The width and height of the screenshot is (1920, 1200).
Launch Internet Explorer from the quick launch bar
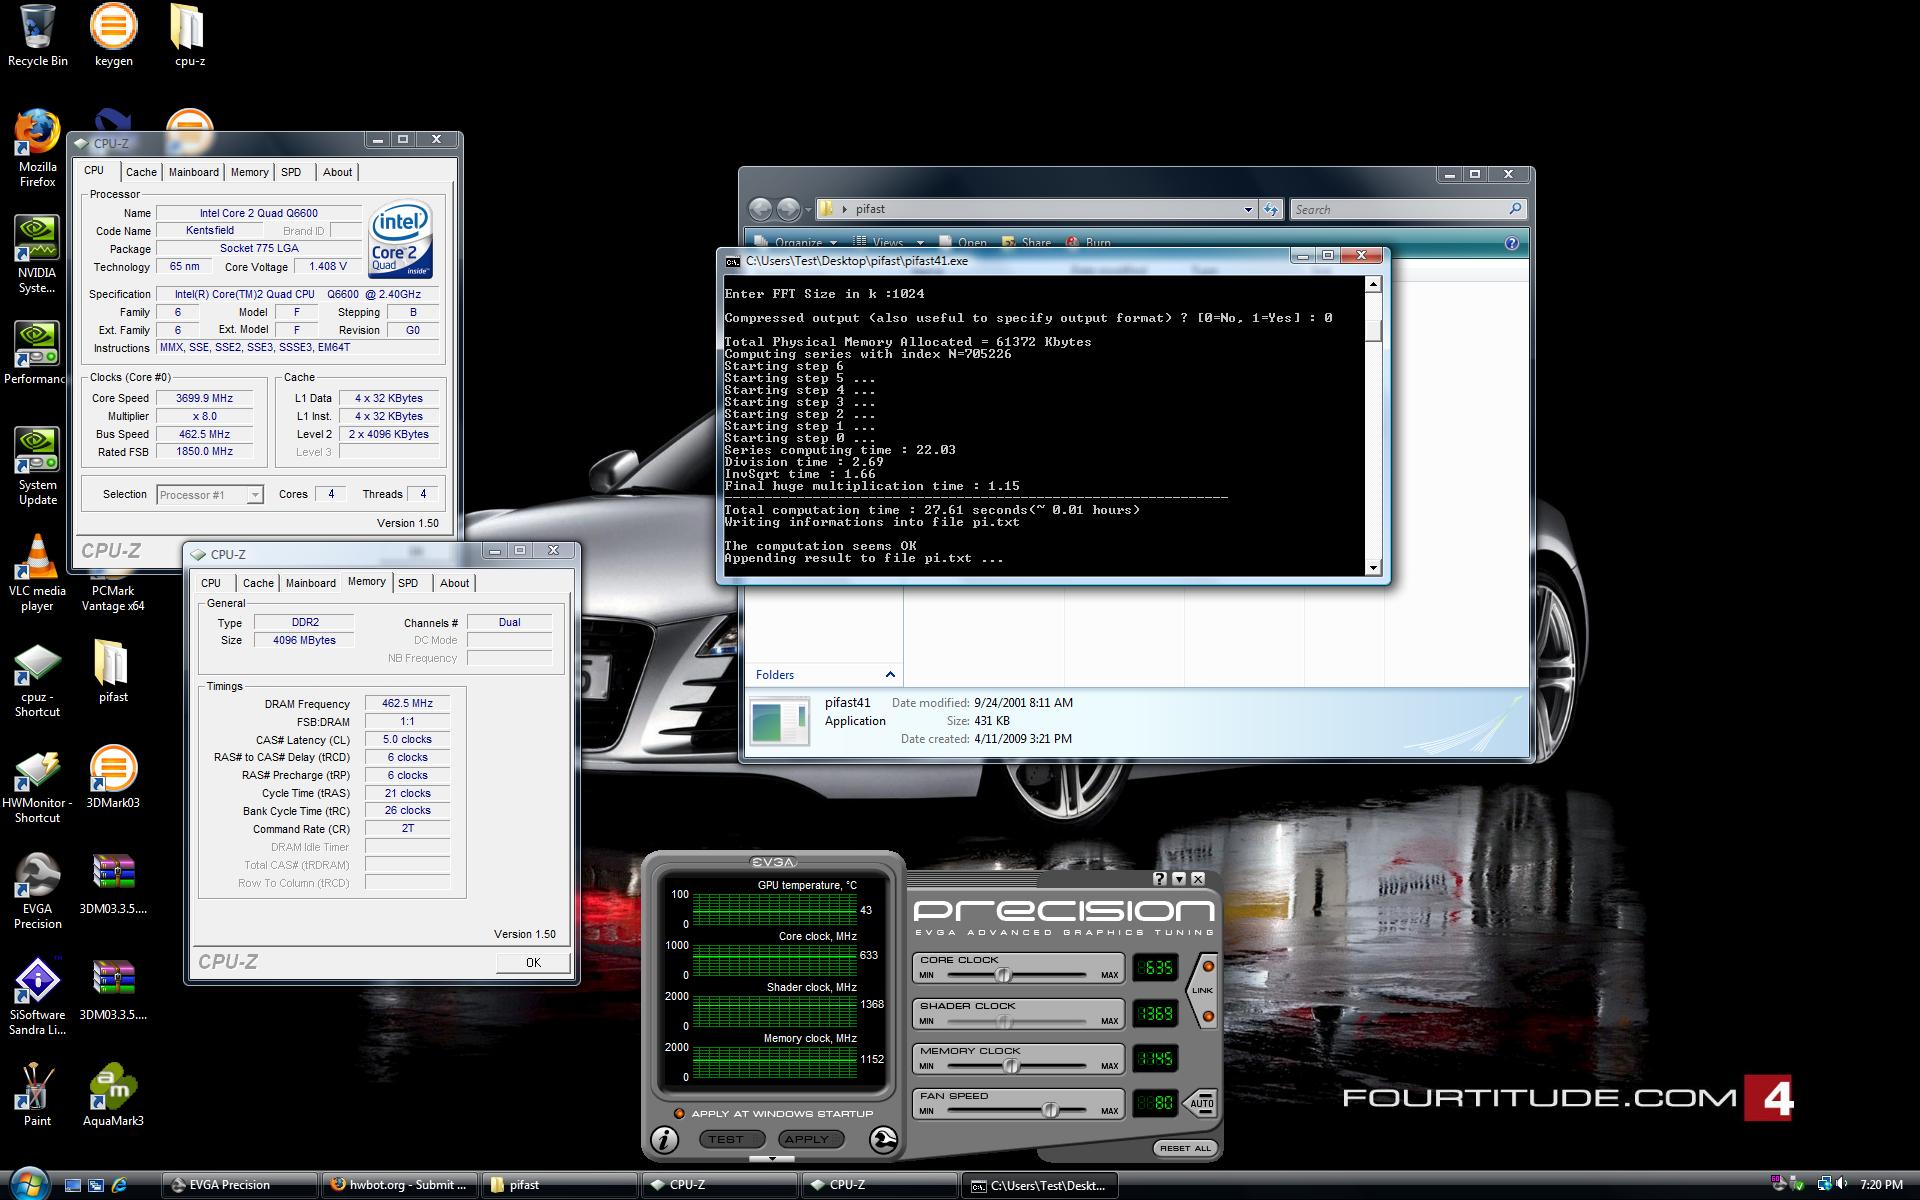tap(119, 1185)
